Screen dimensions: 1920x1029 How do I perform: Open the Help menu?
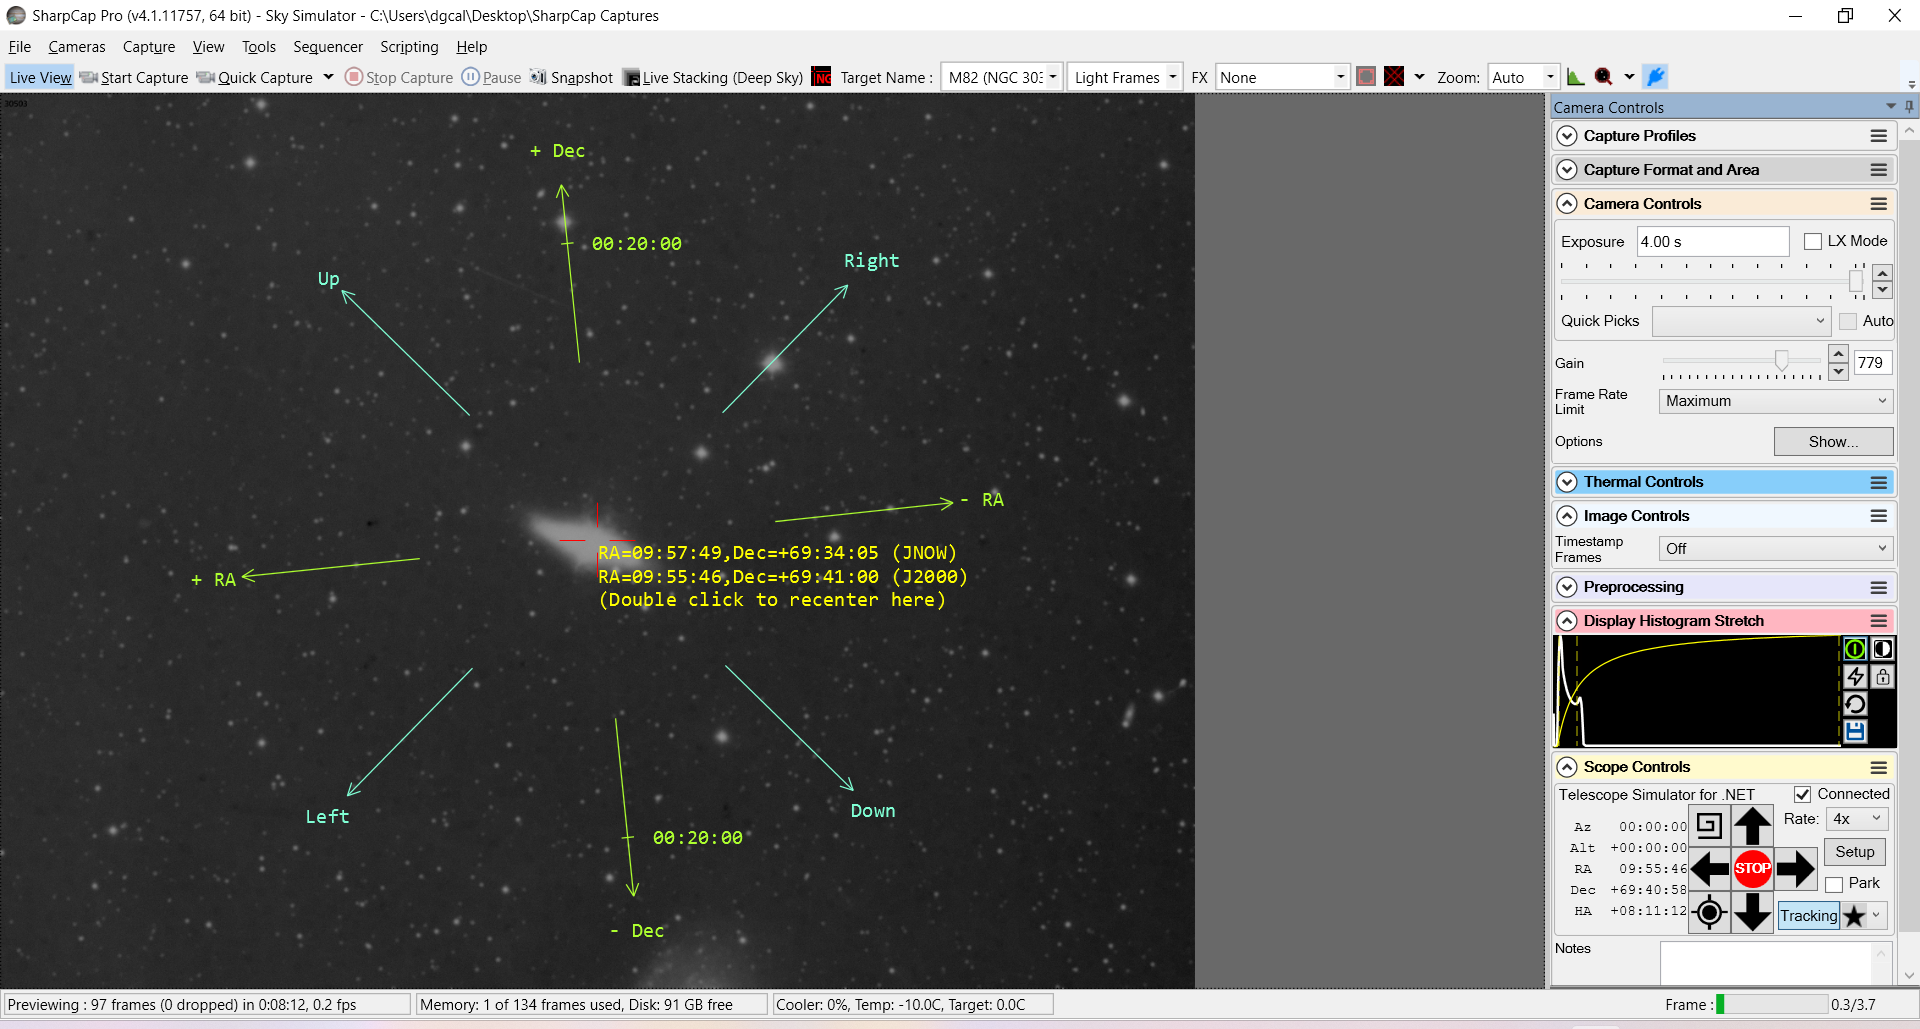click(x=472, y=47)
